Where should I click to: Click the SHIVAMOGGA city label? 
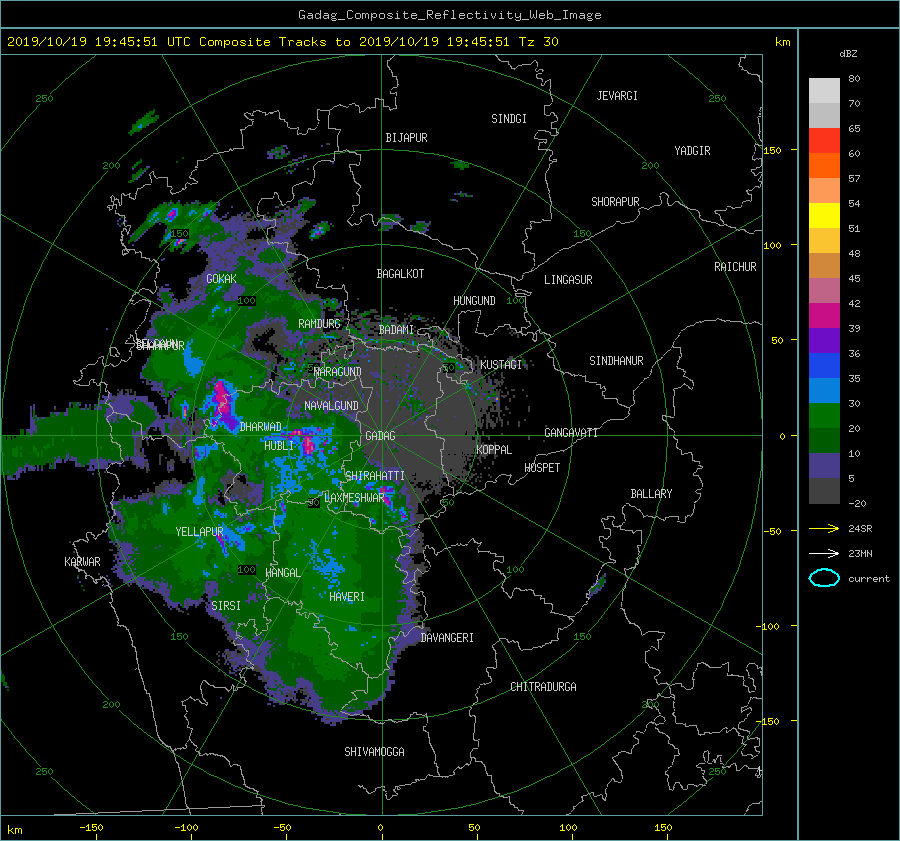pos(374,752)
